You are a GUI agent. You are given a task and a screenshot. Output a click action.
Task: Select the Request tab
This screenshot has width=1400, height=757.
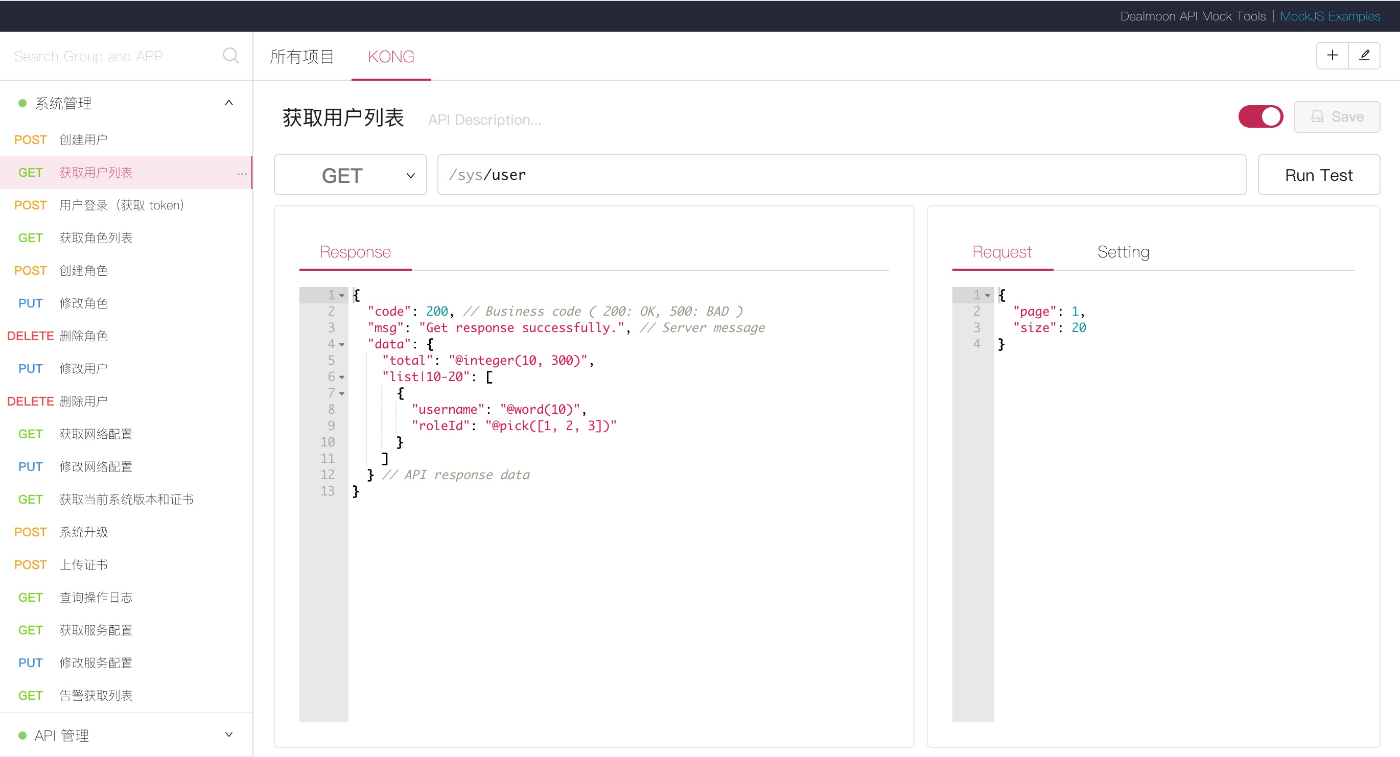click(1002, 252)
